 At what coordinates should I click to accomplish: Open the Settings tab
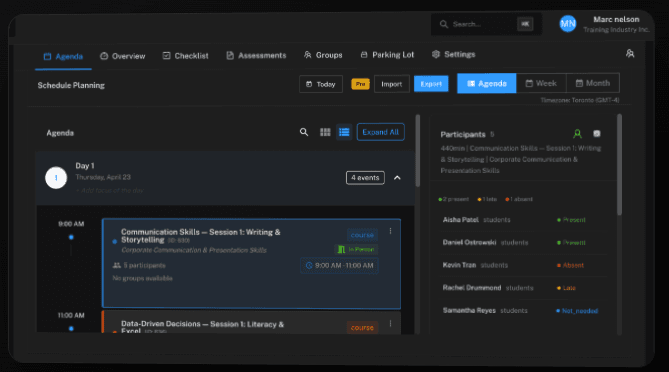(454, 54)
